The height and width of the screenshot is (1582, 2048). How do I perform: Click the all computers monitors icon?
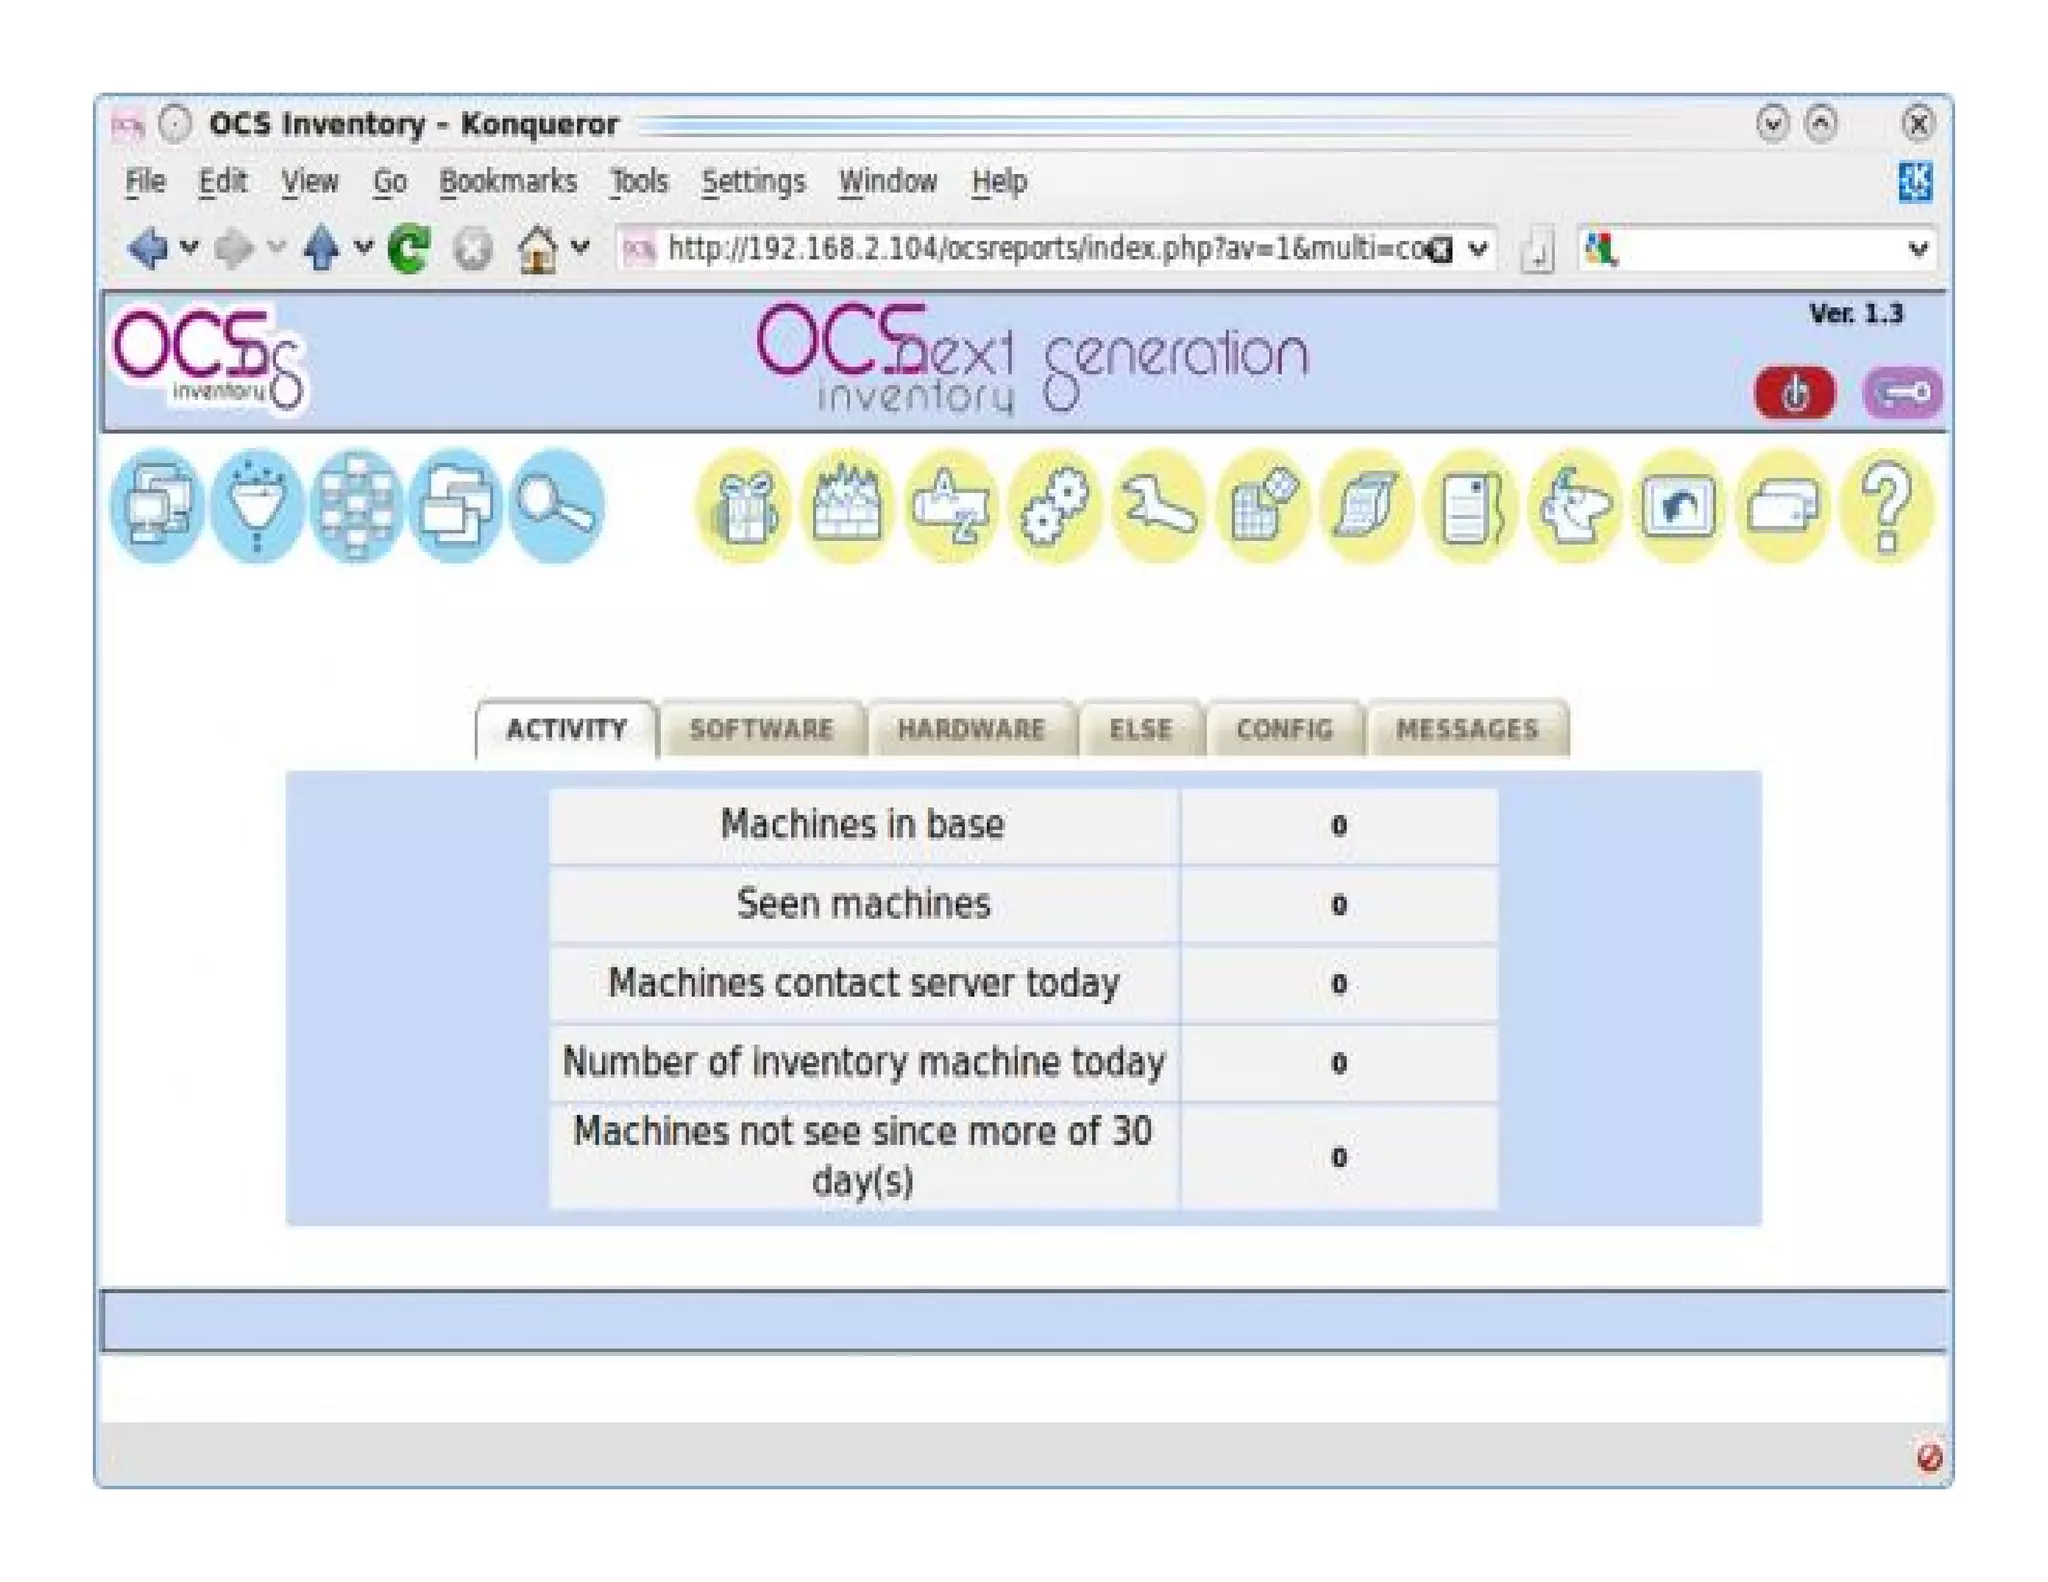[x=157, y=505]
